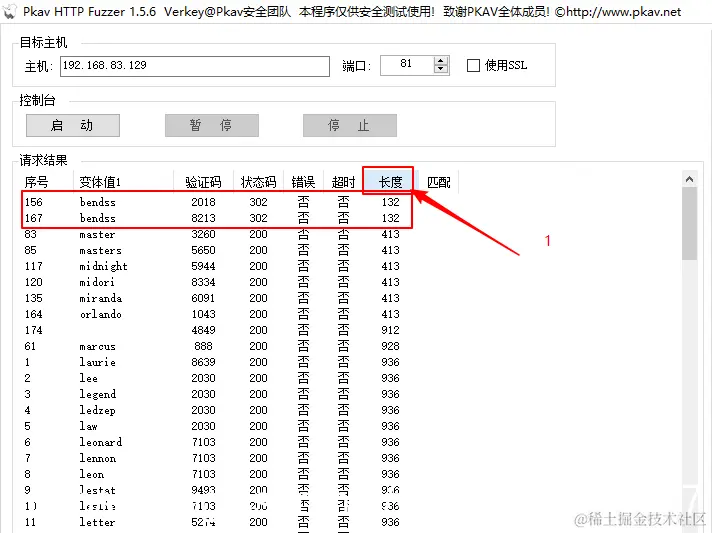Image resolution: width=712 pixels, height=533 pixels.
Task: Click captcha cell 8213 in row 167
Action: point(203,218)
